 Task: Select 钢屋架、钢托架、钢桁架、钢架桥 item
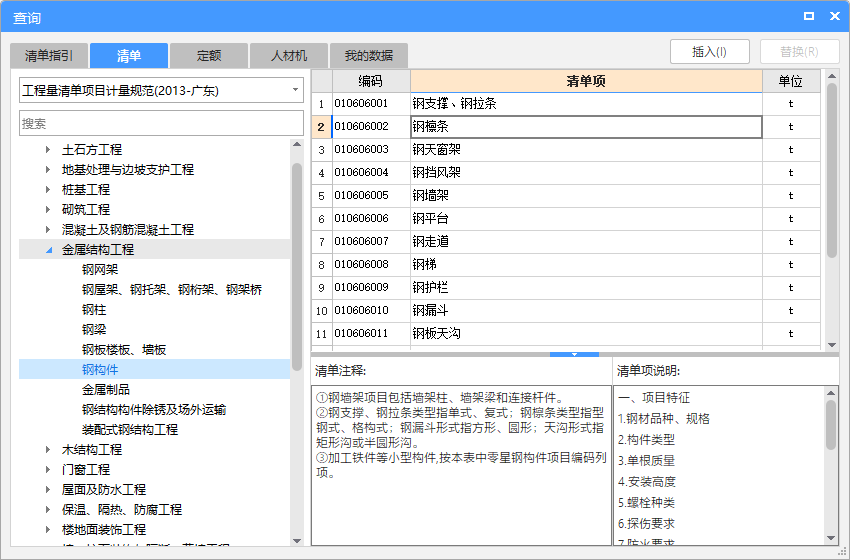[x=172, y=289]
